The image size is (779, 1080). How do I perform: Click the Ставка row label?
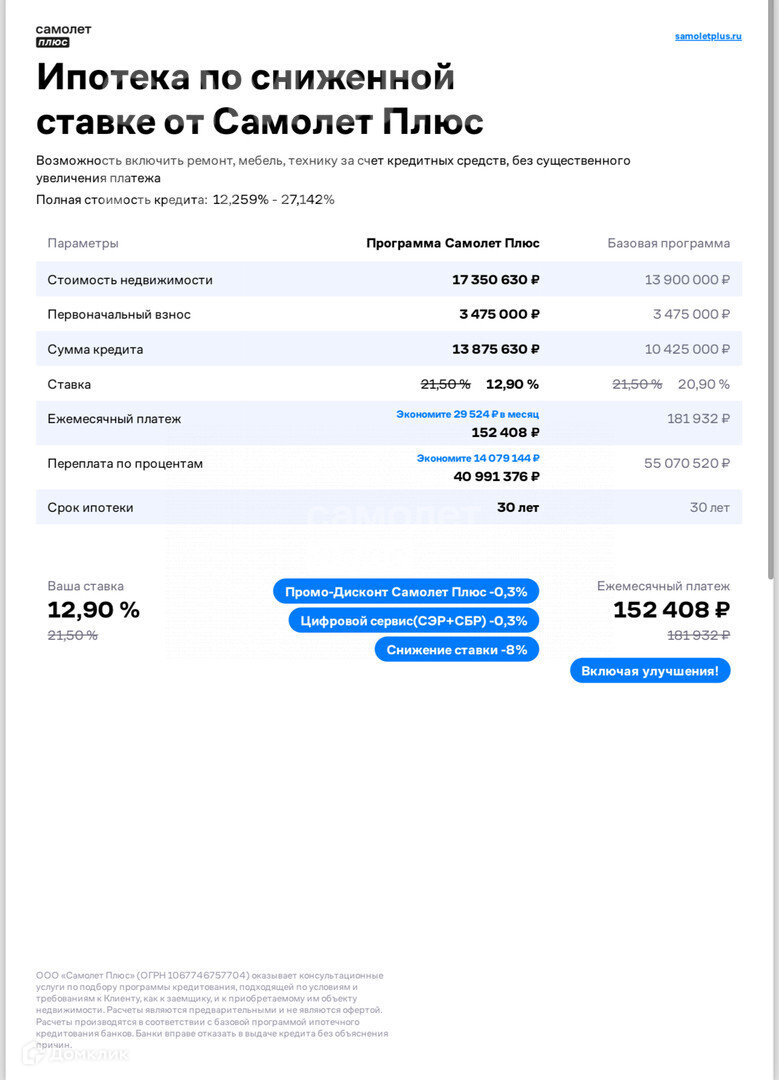(69, 384)
